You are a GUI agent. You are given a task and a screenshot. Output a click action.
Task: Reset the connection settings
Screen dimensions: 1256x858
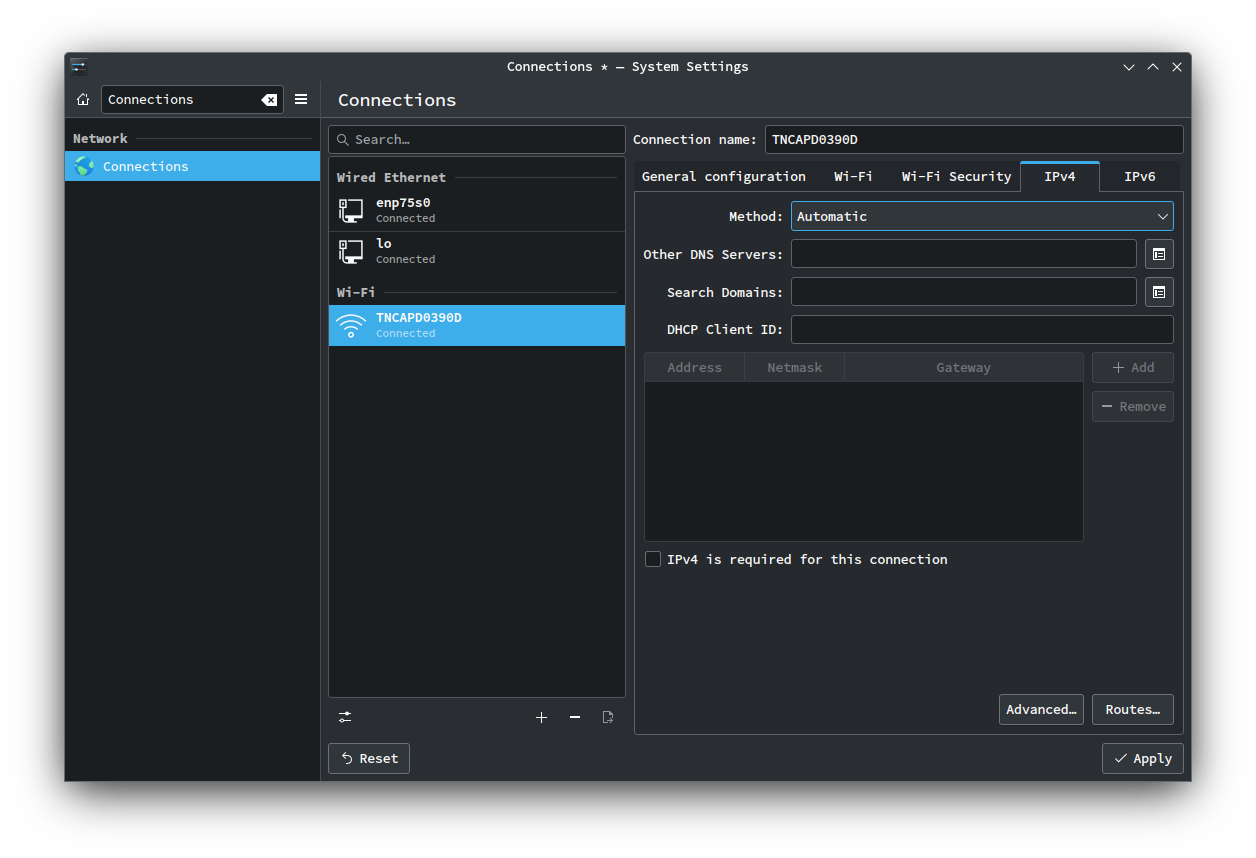[369, 758]
